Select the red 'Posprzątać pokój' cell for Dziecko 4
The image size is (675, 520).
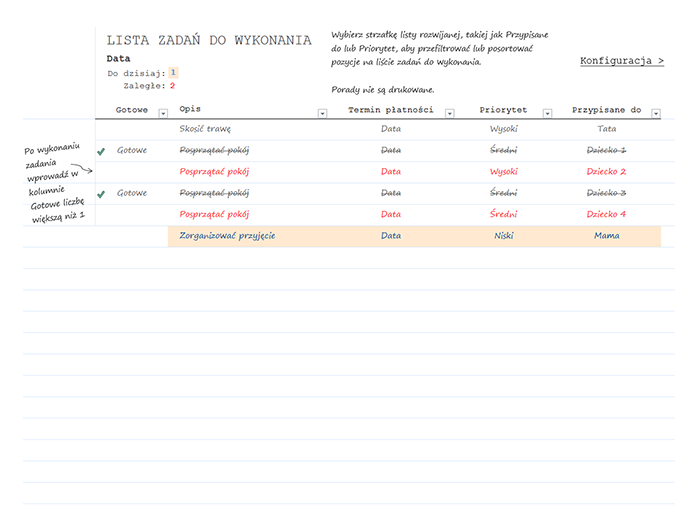tap(214, 214)
